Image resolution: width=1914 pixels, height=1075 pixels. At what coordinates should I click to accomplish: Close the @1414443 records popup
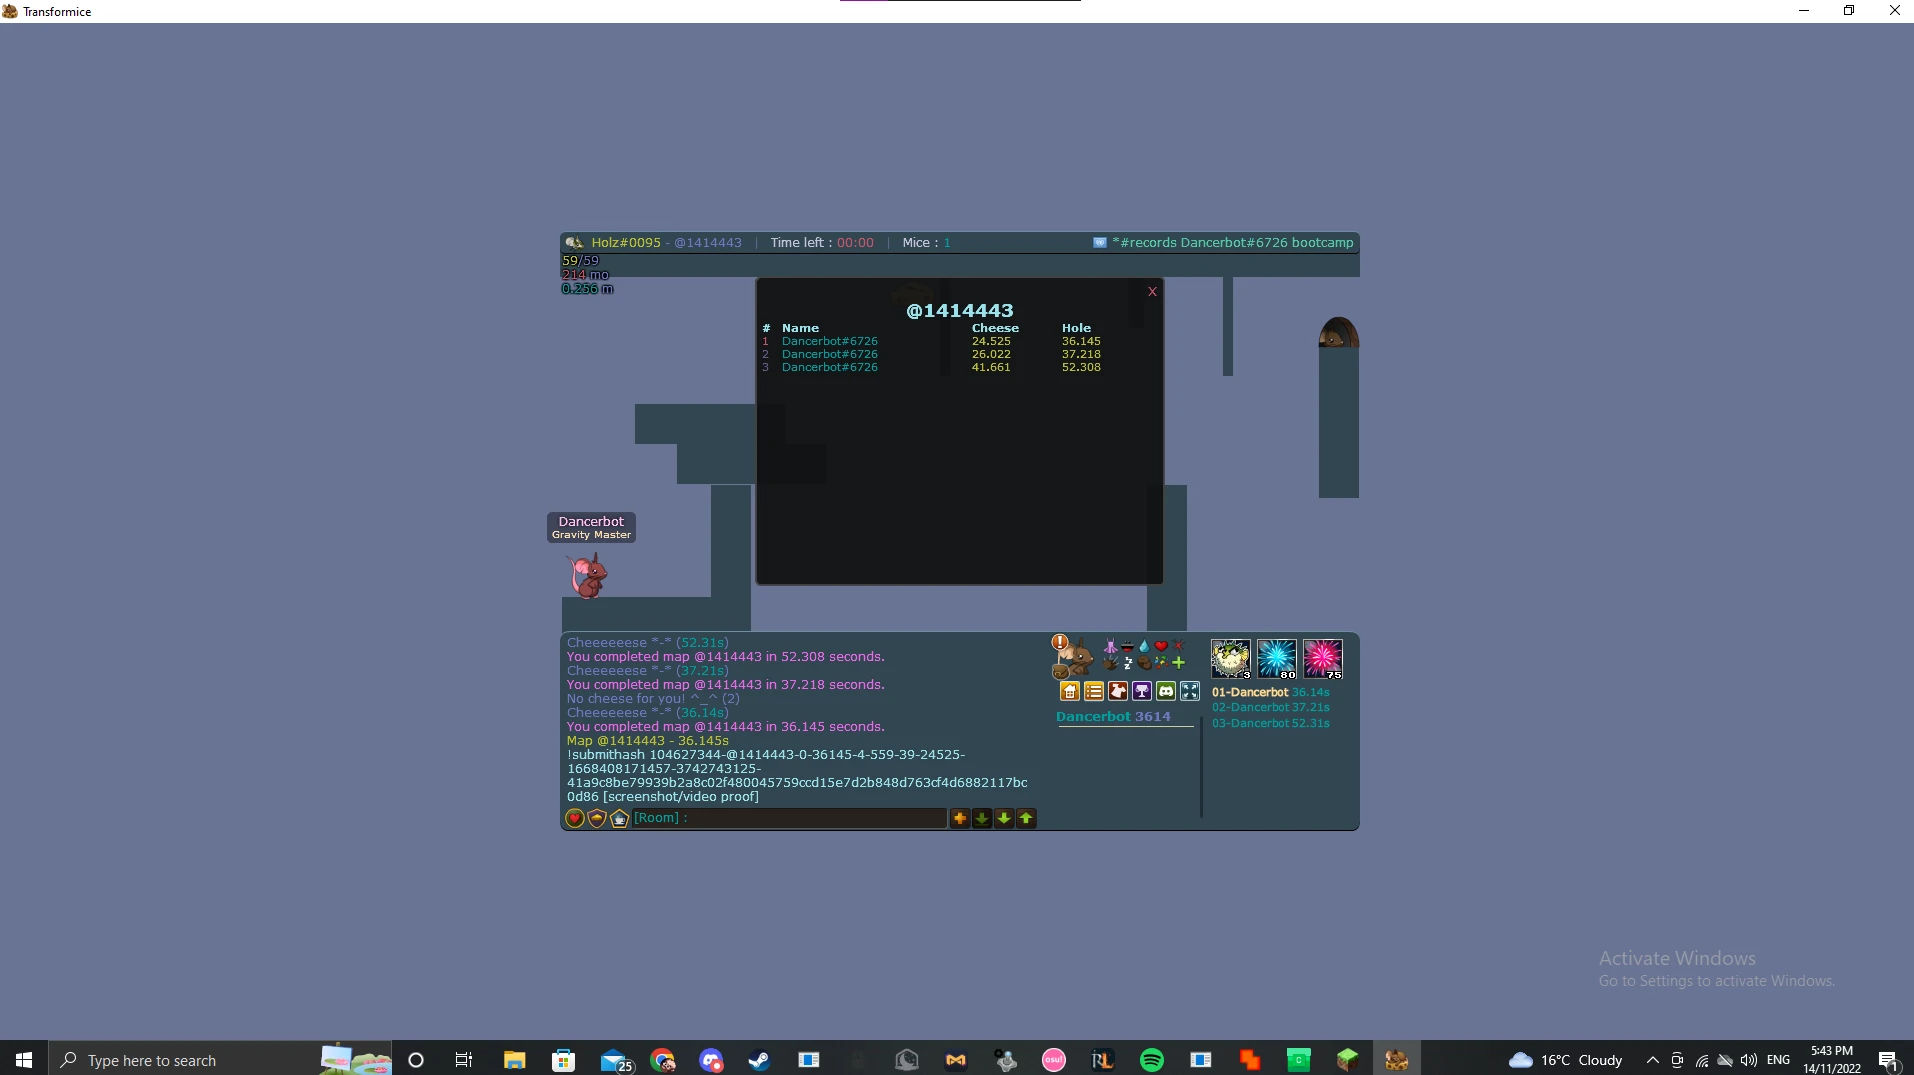1152,292
